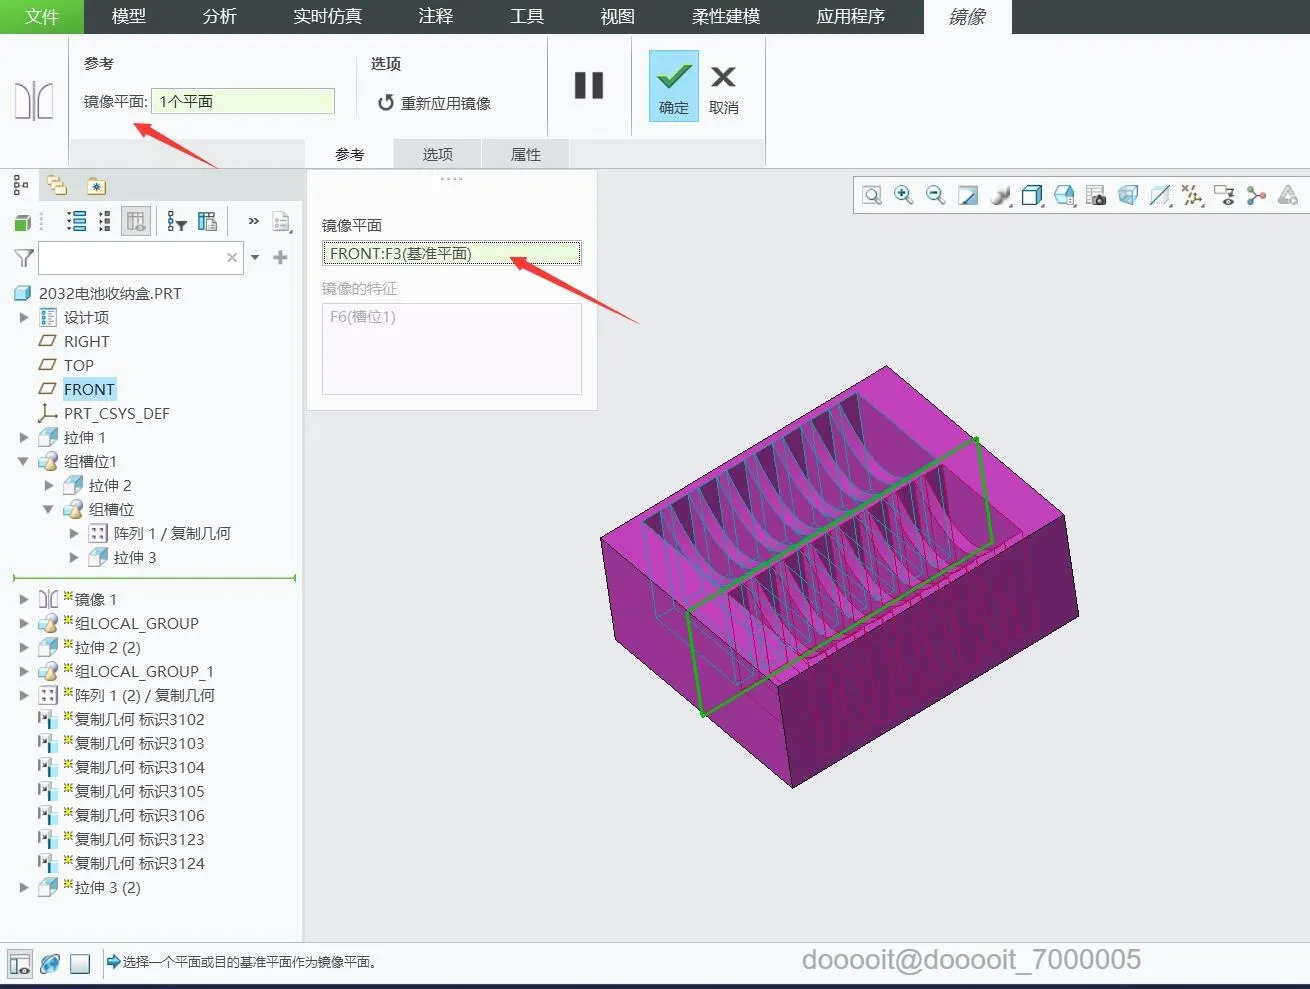
Task: Open the Favorites tab icon
Action: click(x=96, y=186)
